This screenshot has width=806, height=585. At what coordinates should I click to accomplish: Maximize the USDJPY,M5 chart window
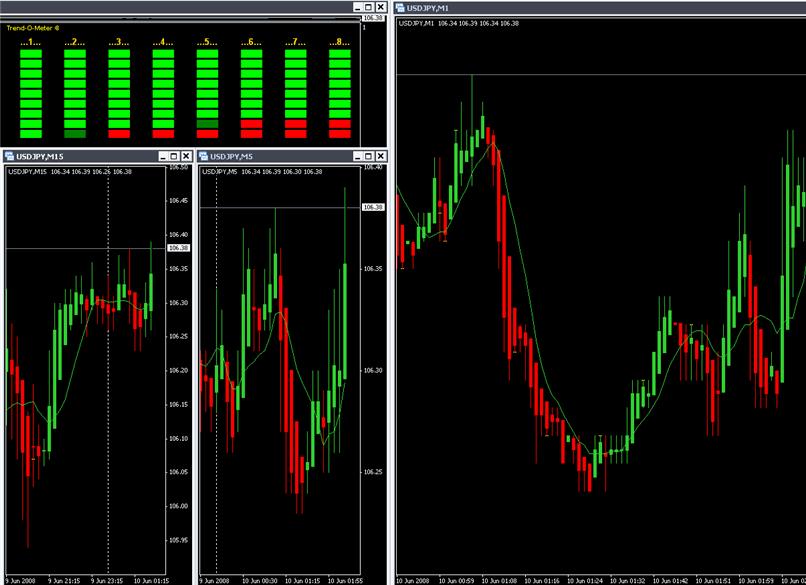coord(367,156)
